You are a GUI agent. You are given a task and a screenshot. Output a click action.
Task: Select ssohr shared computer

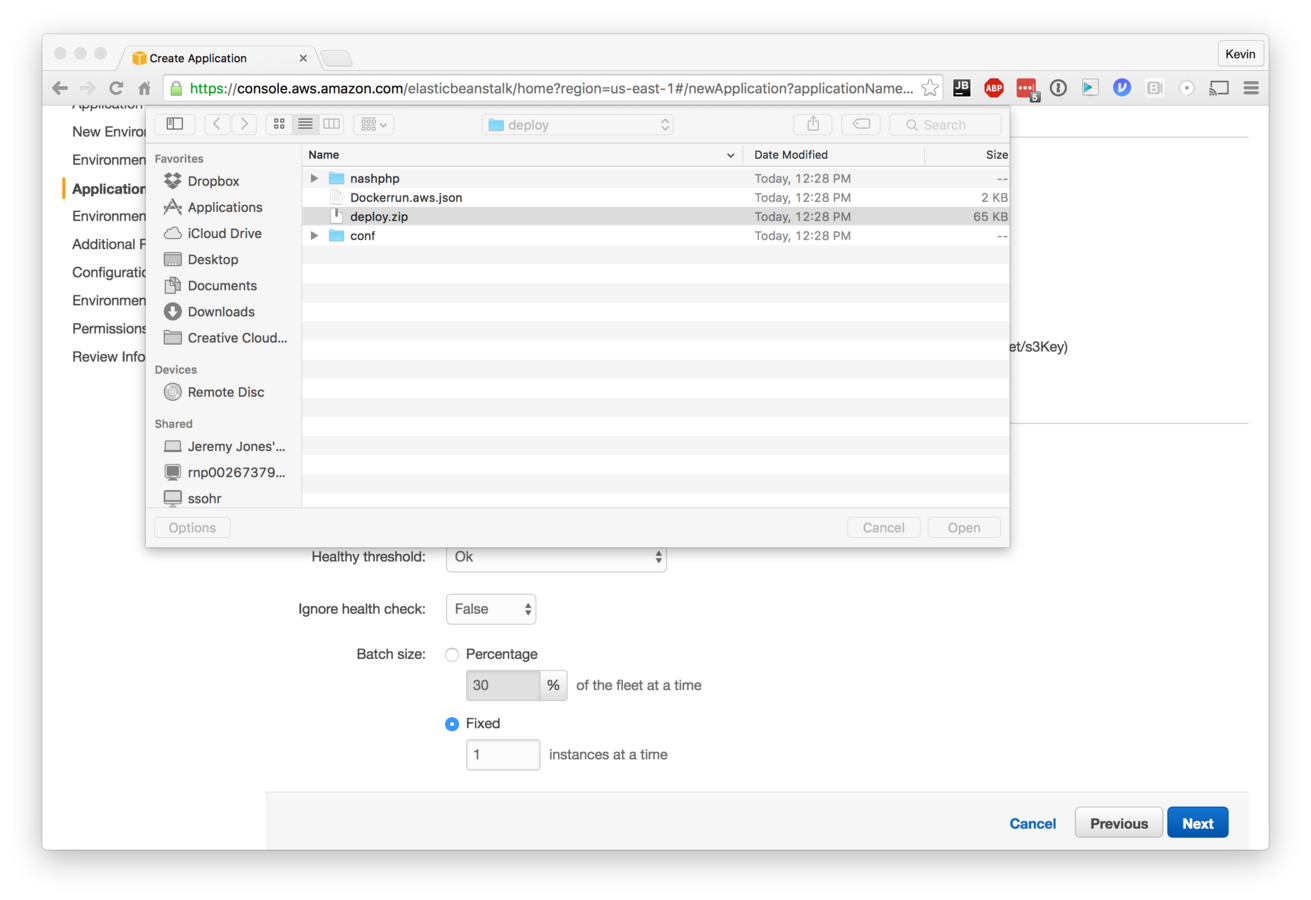pos(203,498)
